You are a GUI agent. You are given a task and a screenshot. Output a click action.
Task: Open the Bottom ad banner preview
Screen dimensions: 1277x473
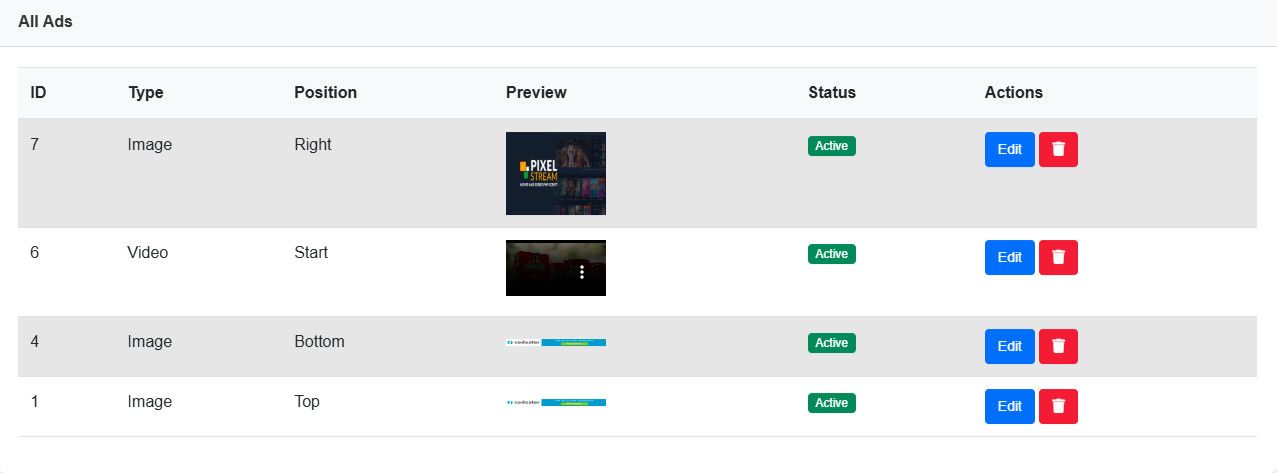pyautogui.click(x=555, y=342)
